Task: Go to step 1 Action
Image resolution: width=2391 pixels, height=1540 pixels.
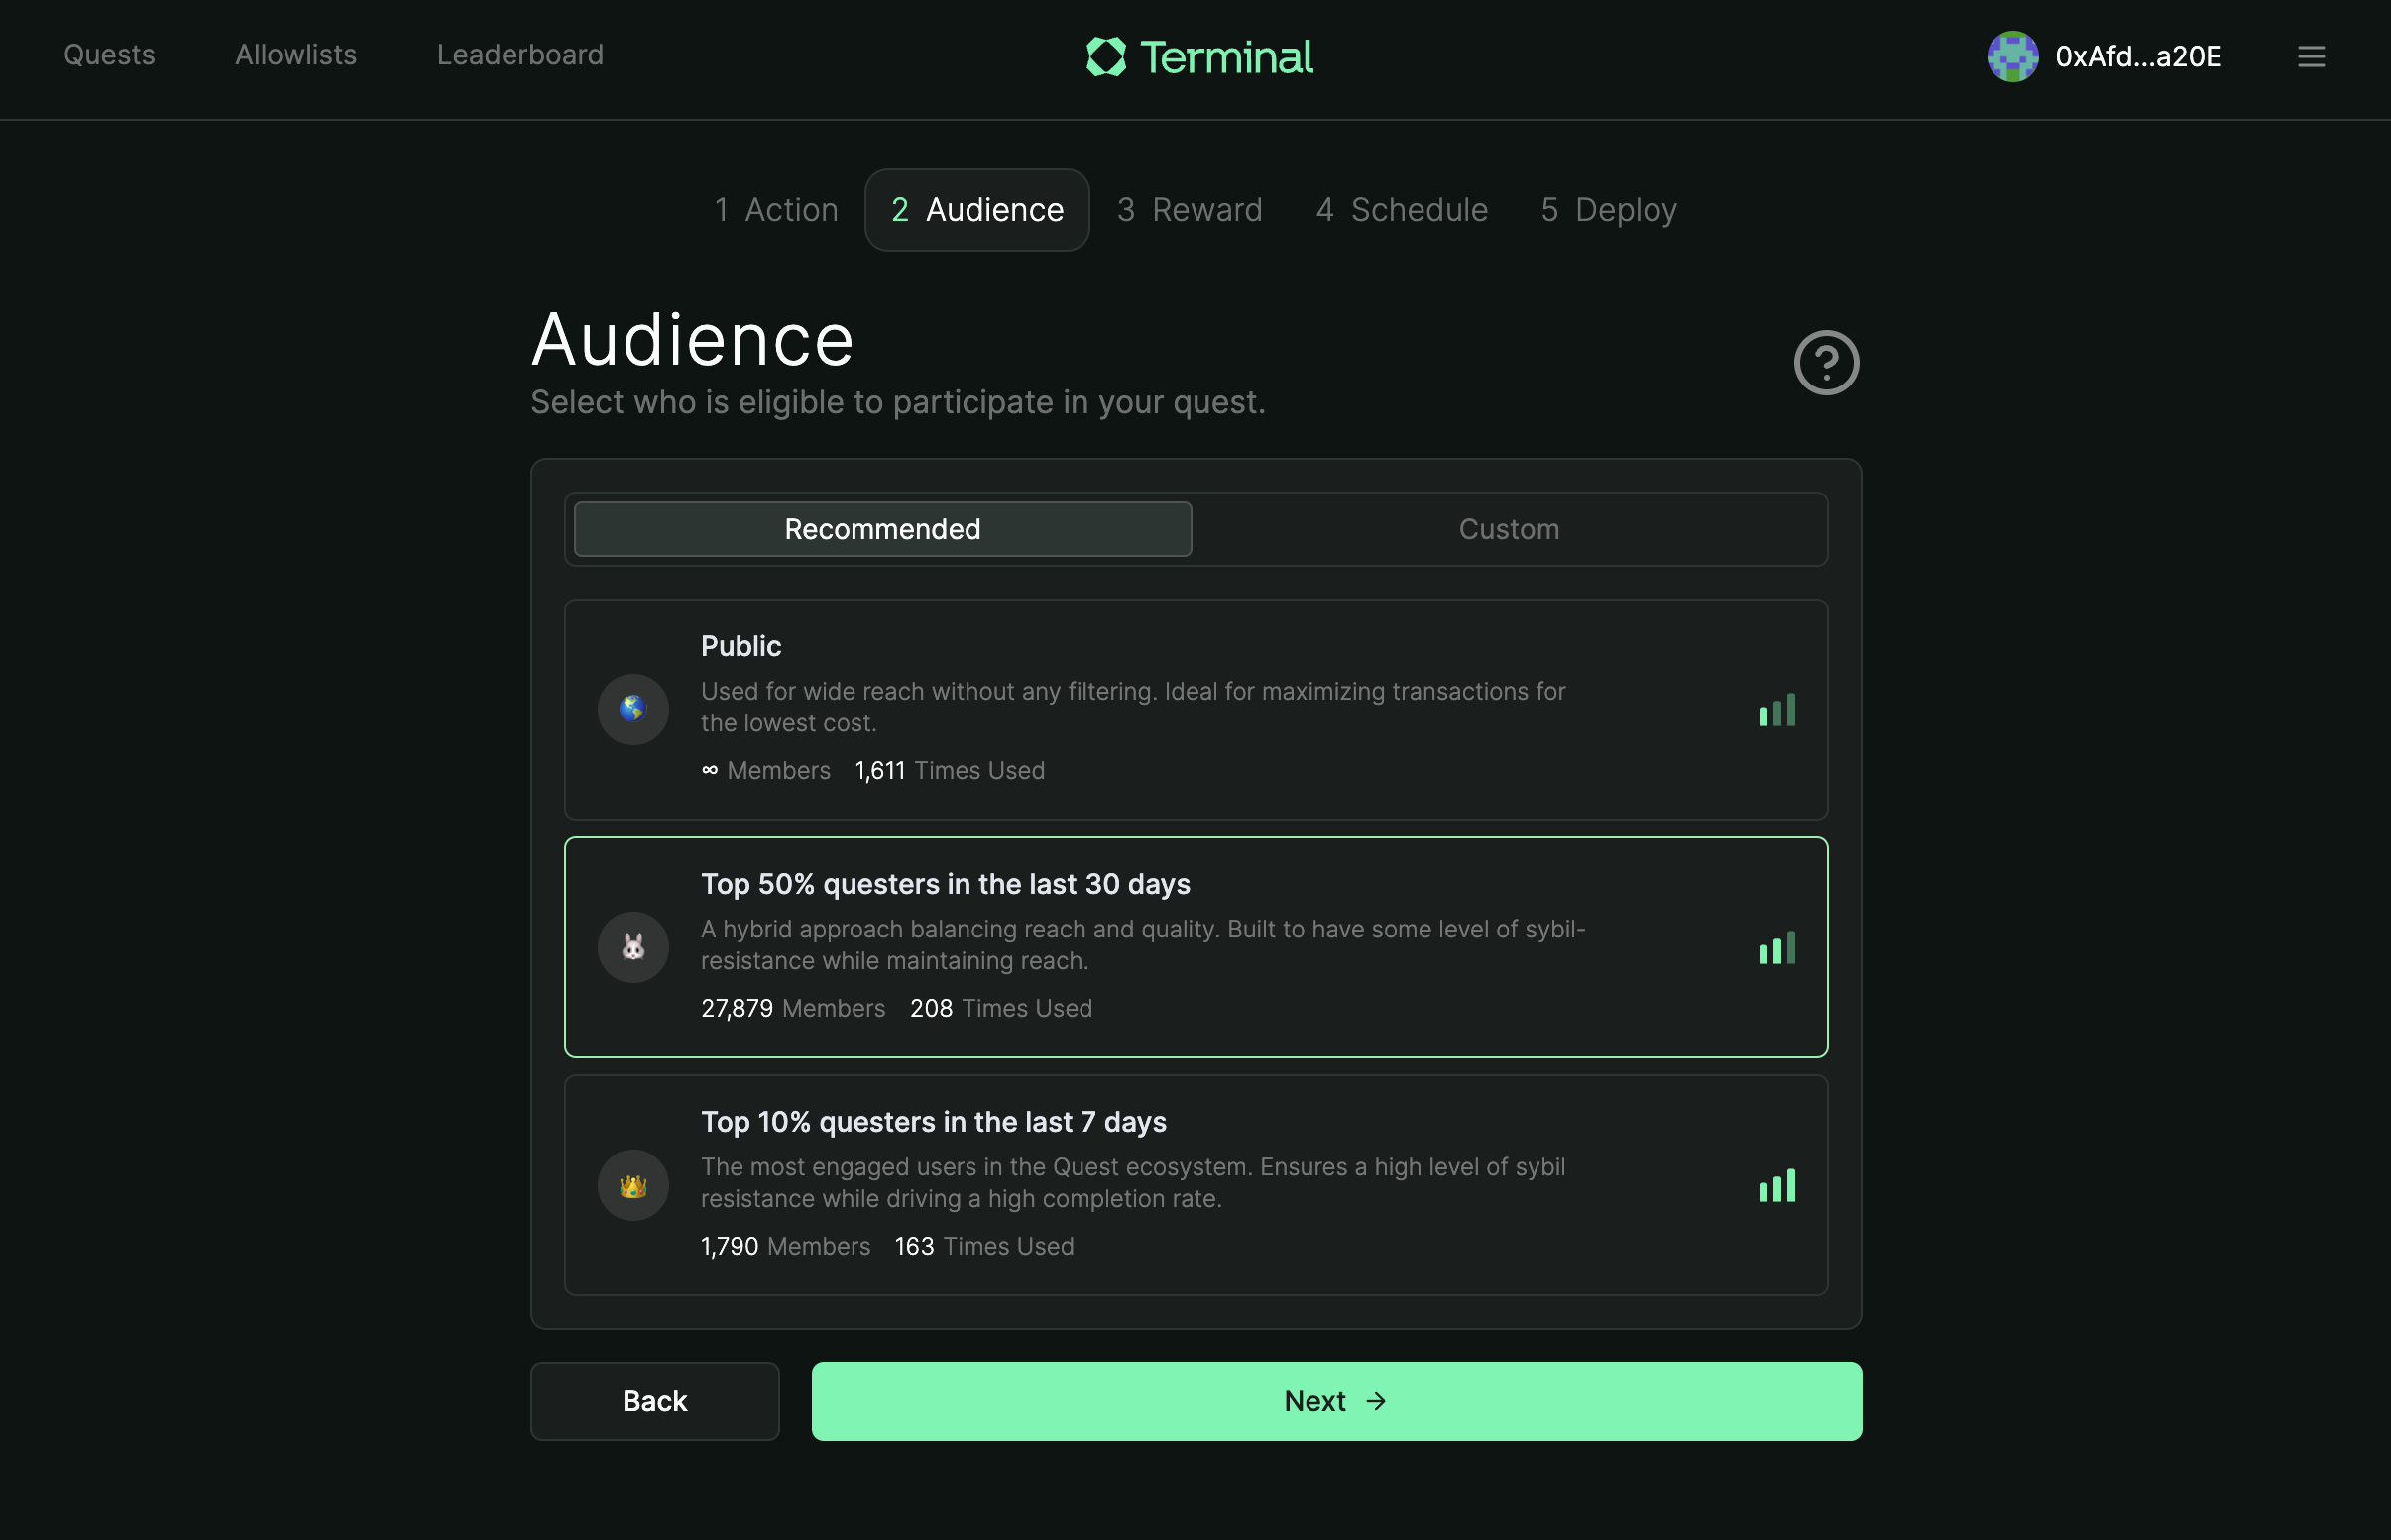Action: (776, 210)
